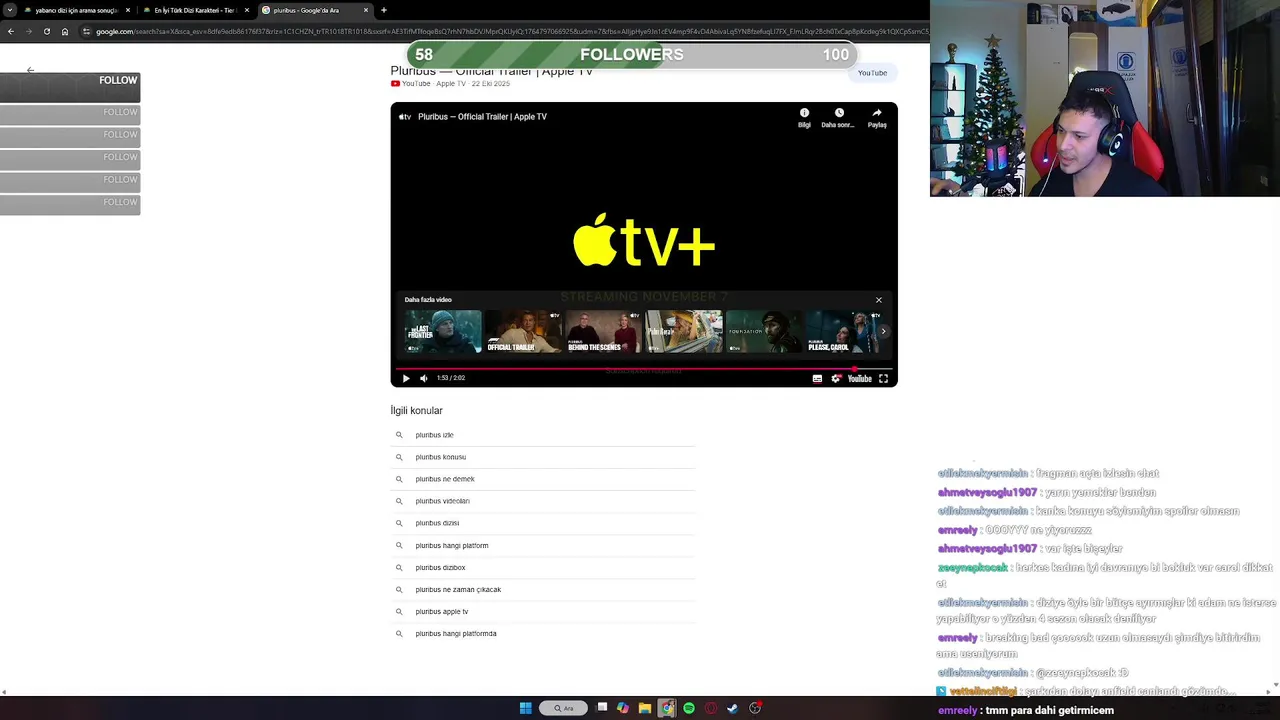Search related topic 'pluribus dizisi'
The width and height of the screenshot is (1280, 720).
click(543, 523)
